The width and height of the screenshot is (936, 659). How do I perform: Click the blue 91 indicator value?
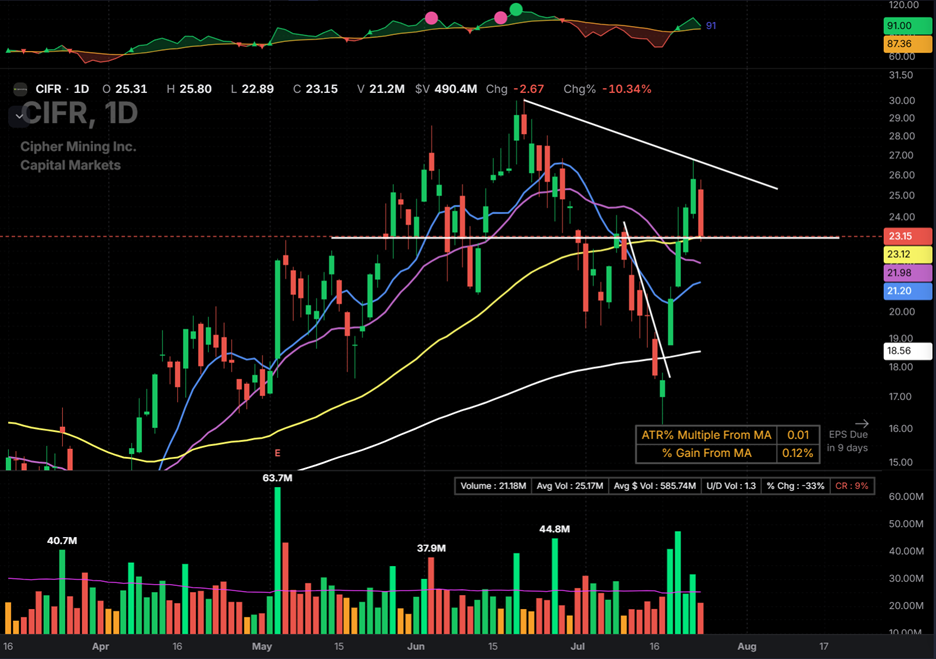711,26
